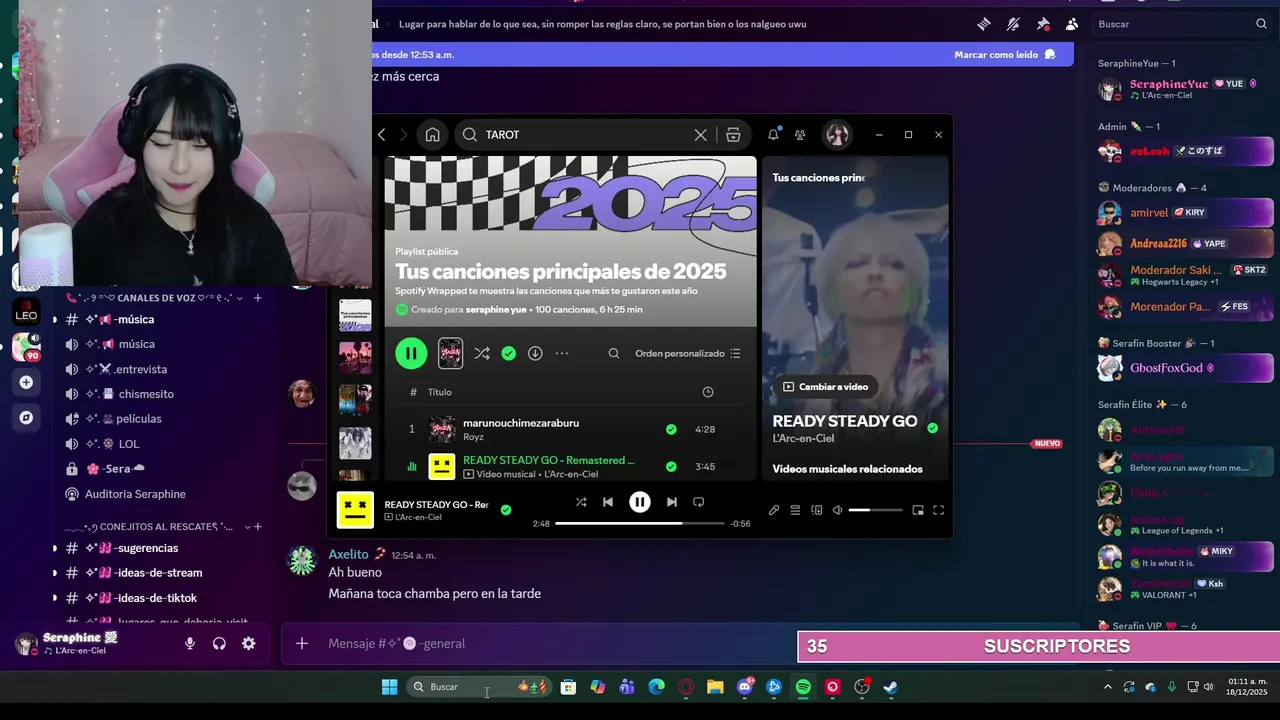The width and height of the screenshot is (1280, 720).
Task: Toggle liked checkmark on READY STEADY GO row
Action: [671, 466]
